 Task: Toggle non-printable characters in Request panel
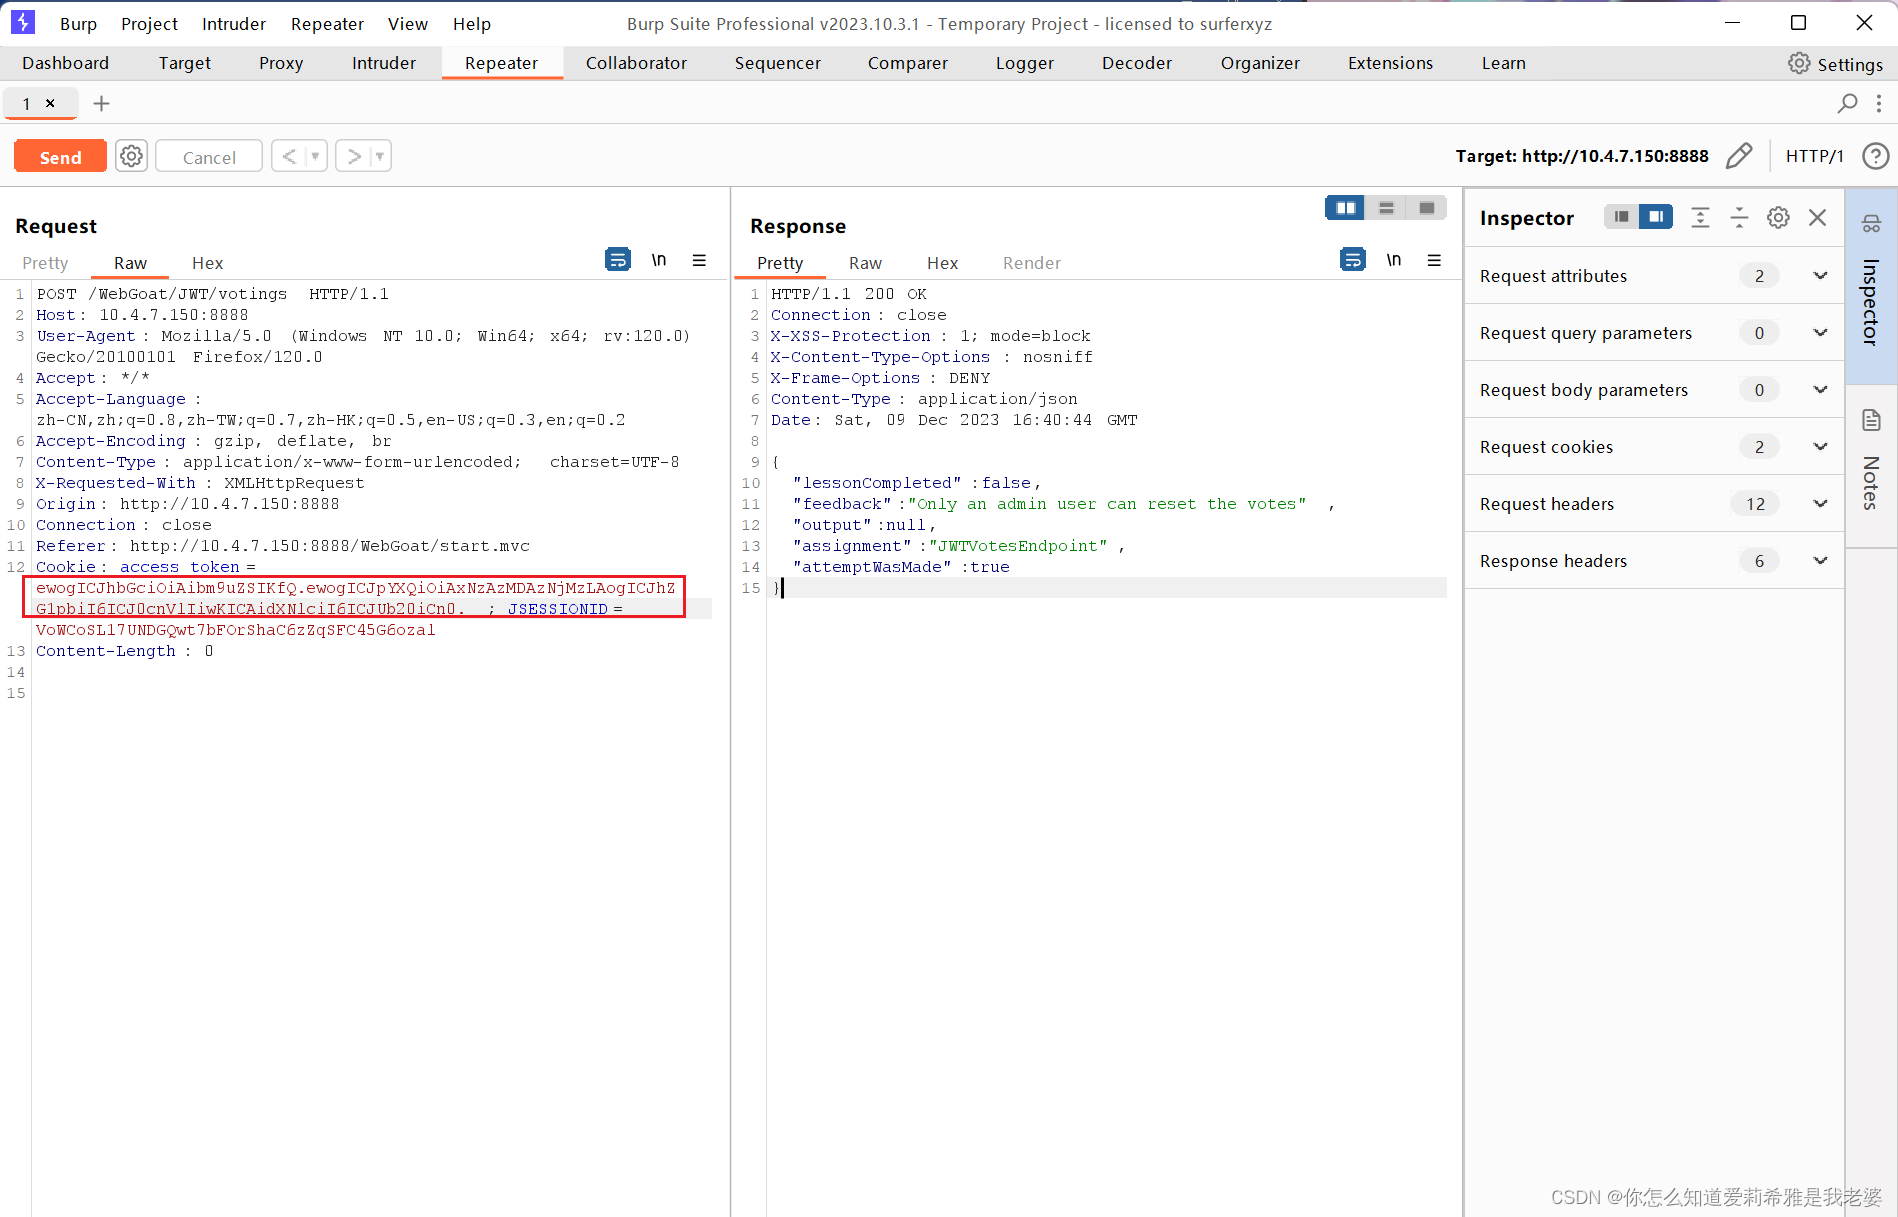tap(659, 260)
